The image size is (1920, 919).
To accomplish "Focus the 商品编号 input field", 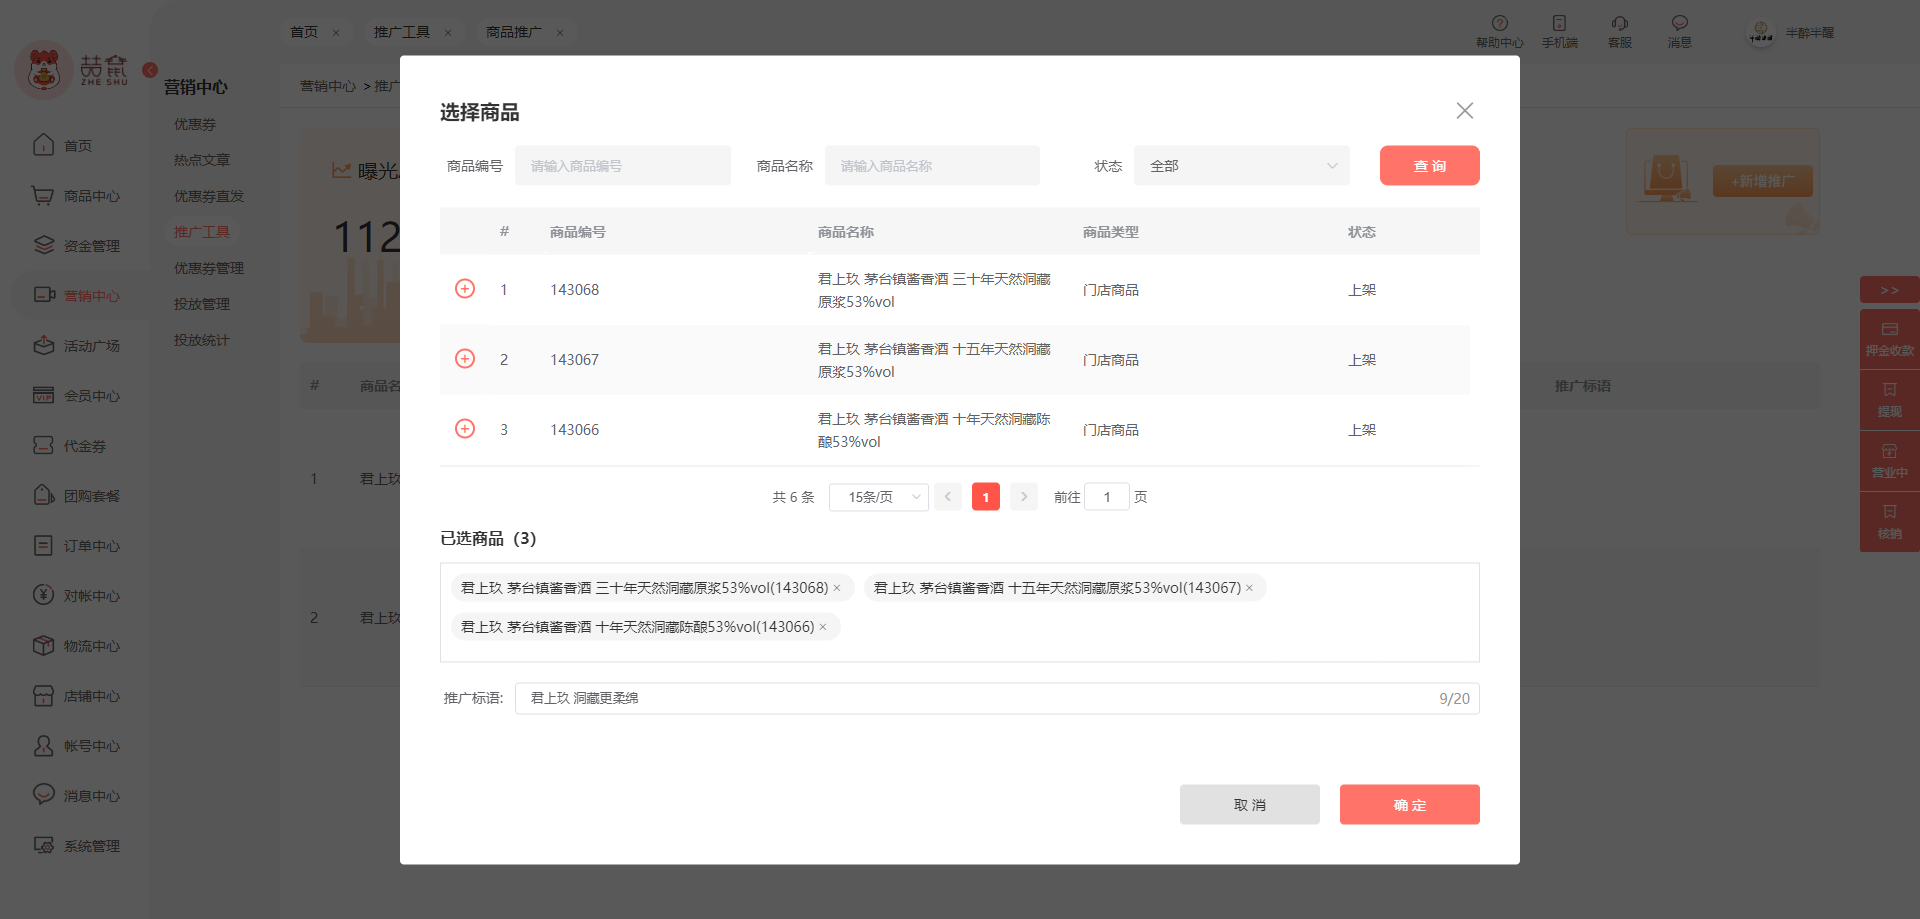I will [x=622, y=166].
